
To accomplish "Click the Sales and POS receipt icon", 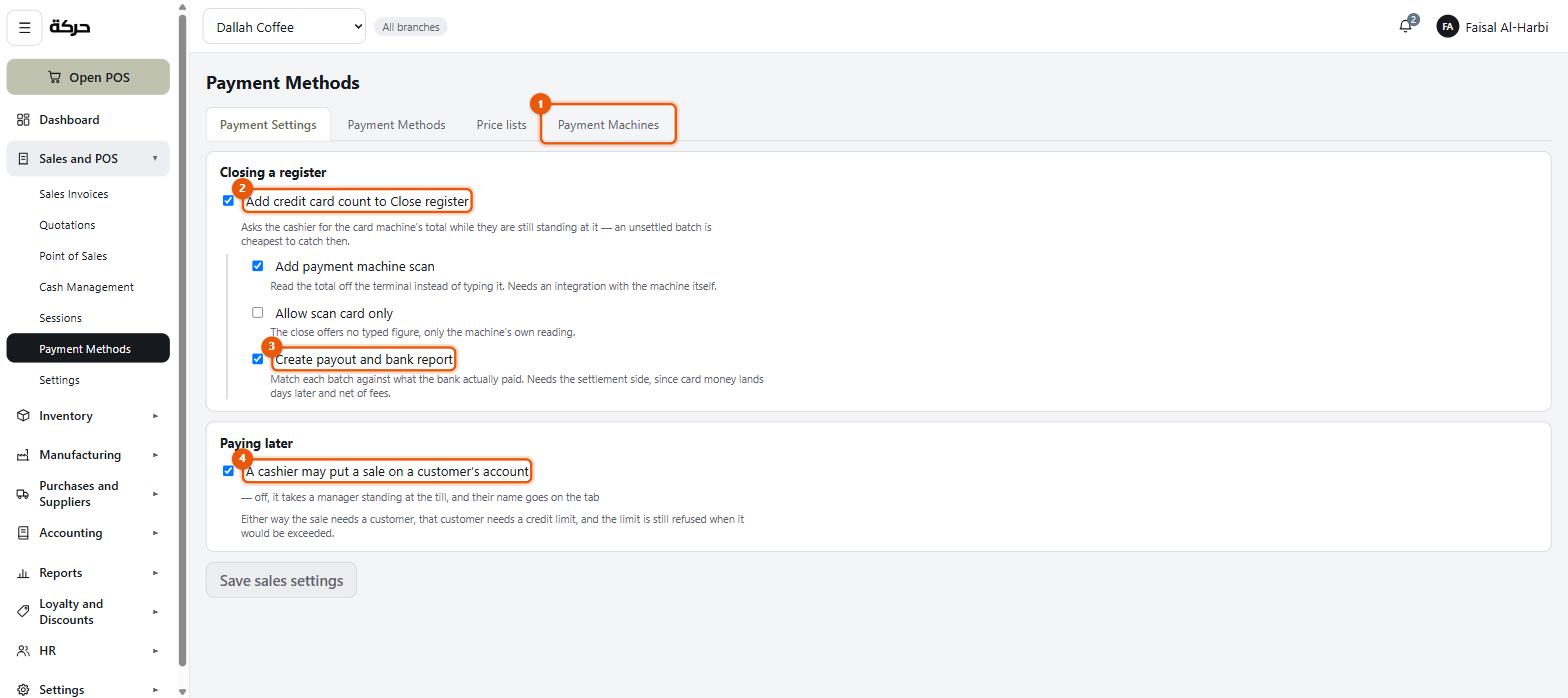I will point(23,159).
